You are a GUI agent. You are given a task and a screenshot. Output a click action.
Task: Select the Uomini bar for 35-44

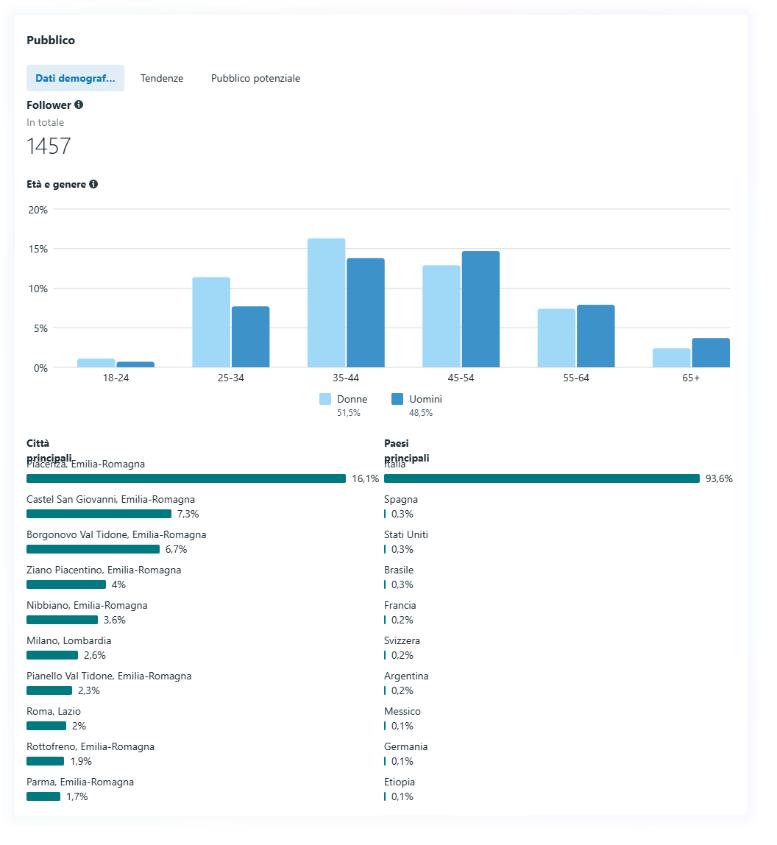(x=366, y=313)
